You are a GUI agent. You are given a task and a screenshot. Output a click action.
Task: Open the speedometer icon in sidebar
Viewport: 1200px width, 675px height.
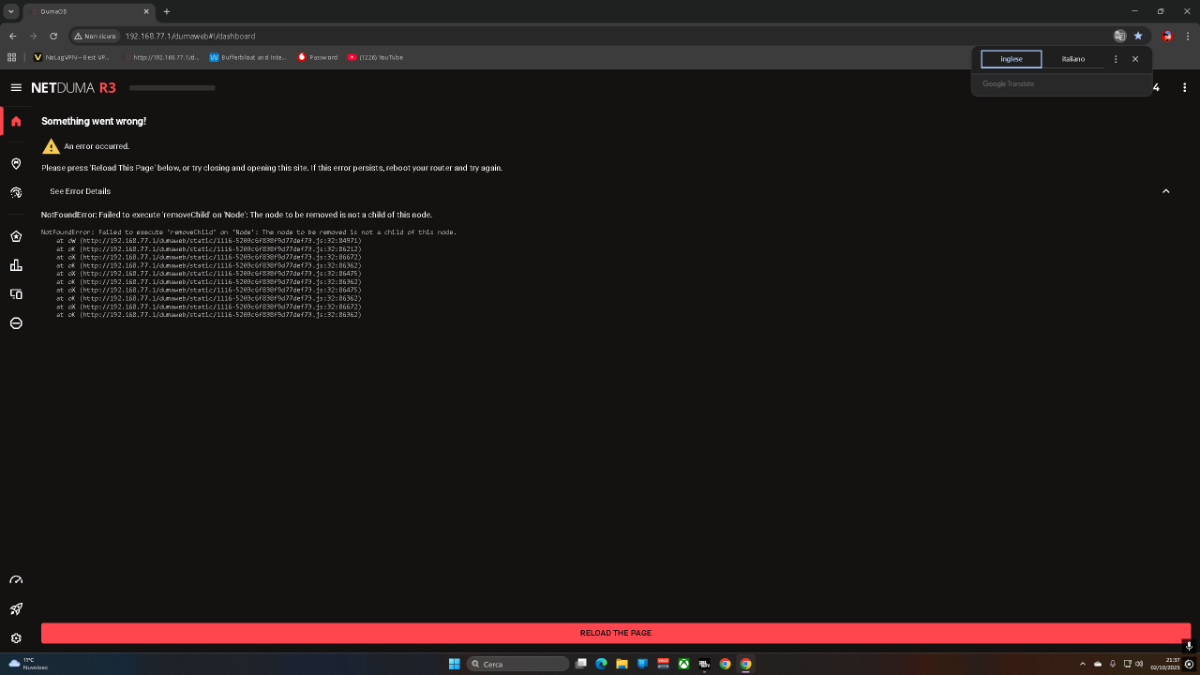click(x=16, y=580)
